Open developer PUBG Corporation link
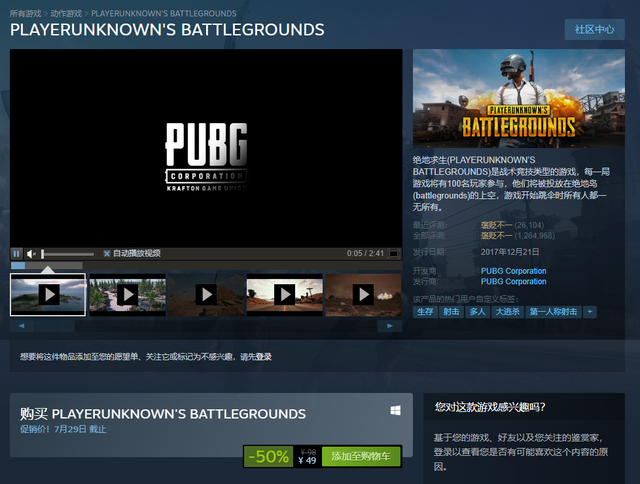 click(x=513, y=271)
